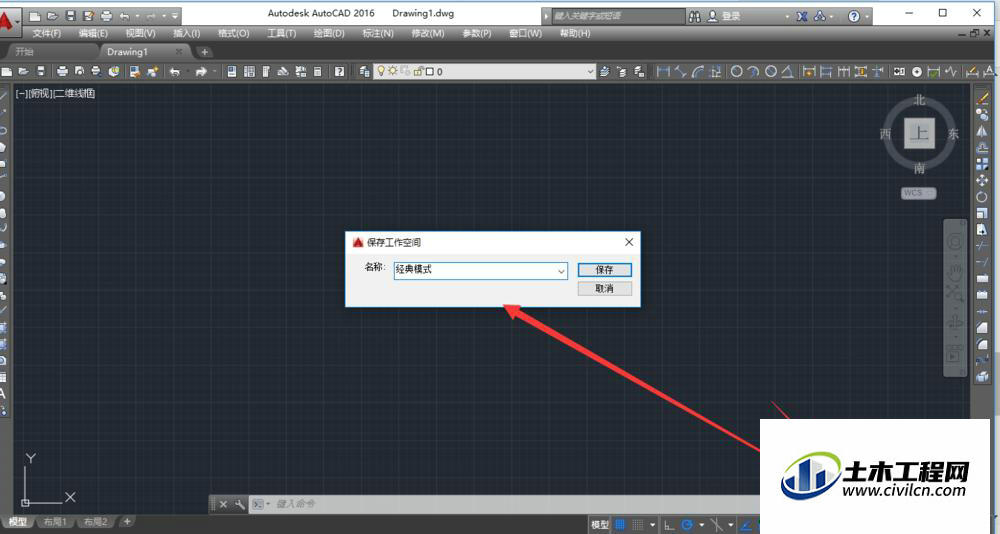The width and height of the screenshot is (1000, 534).
Task: Click the Help question mark toolbar icon
Action: 339,71
